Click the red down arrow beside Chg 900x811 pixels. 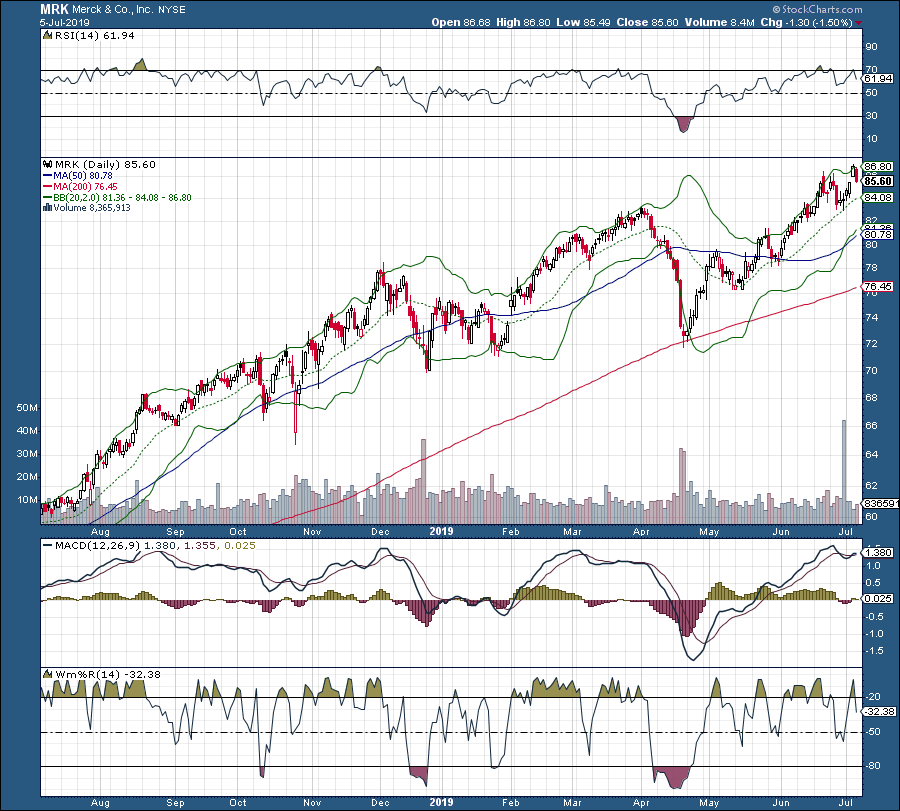pyautogui.click(x=859, y=23)
